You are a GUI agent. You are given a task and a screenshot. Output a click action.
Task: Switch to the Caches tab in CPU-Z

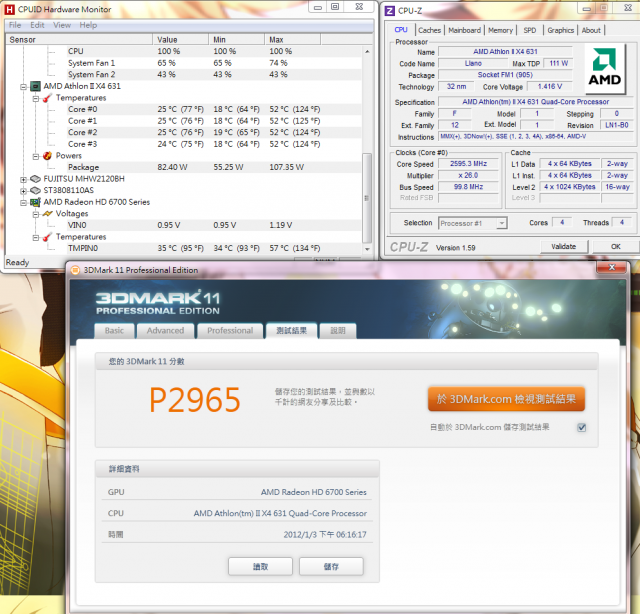click(x=429, y=30)
